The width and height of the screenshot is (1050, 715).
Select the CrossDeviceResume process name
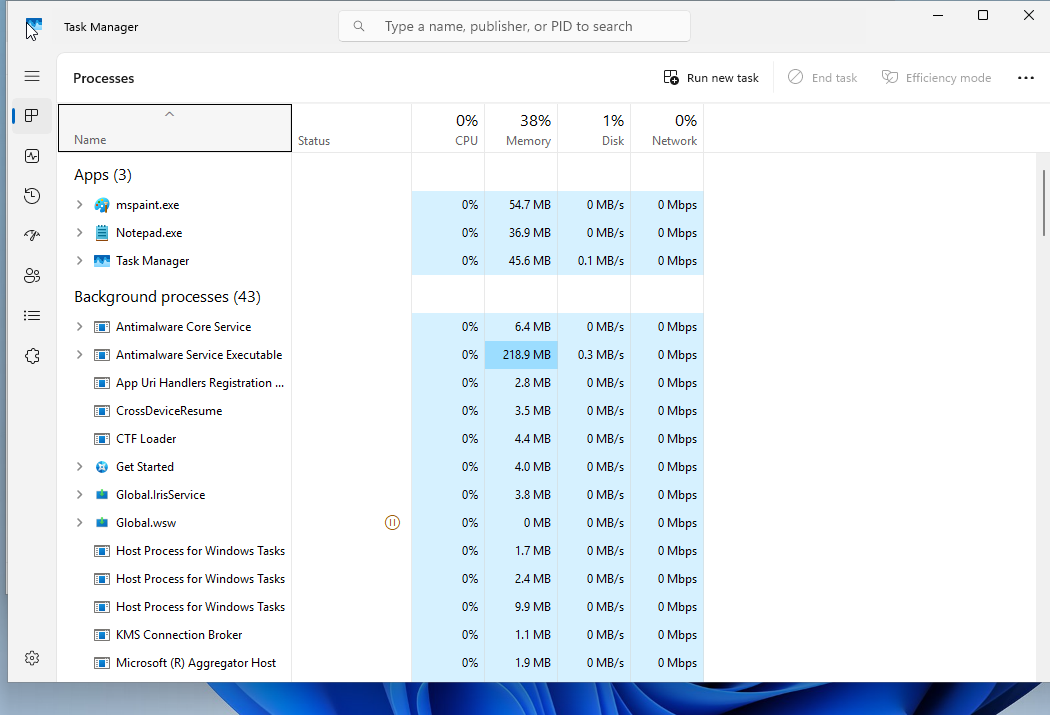(x=169, y=411)
